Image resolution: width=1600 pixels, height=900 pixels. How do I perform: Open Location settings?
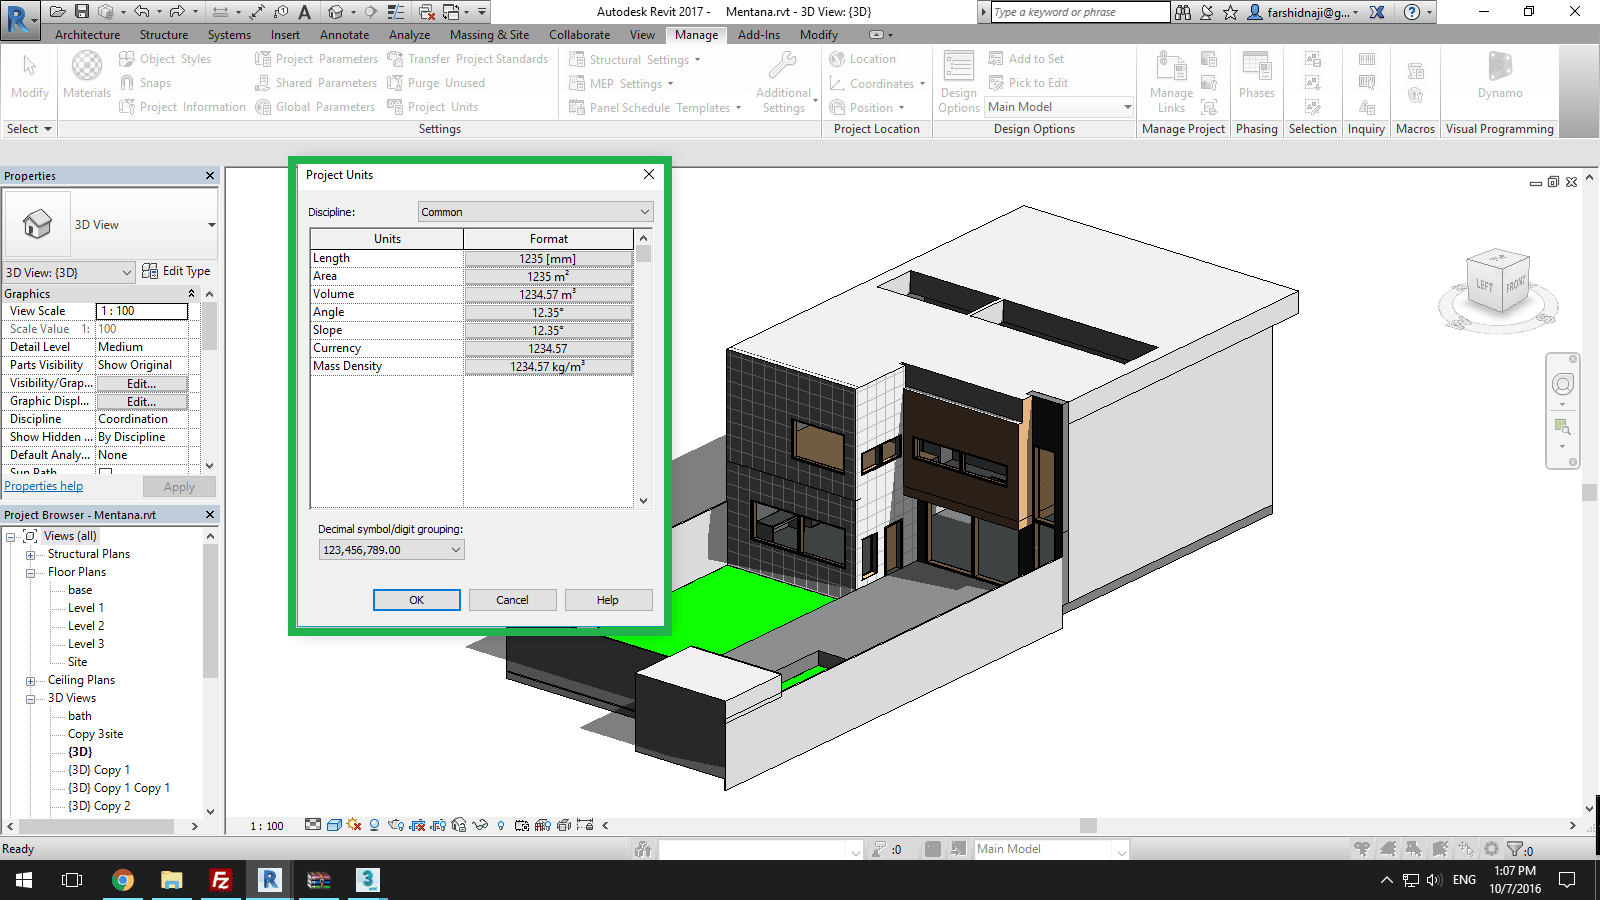pyautogui.click(x=867, y=58)
